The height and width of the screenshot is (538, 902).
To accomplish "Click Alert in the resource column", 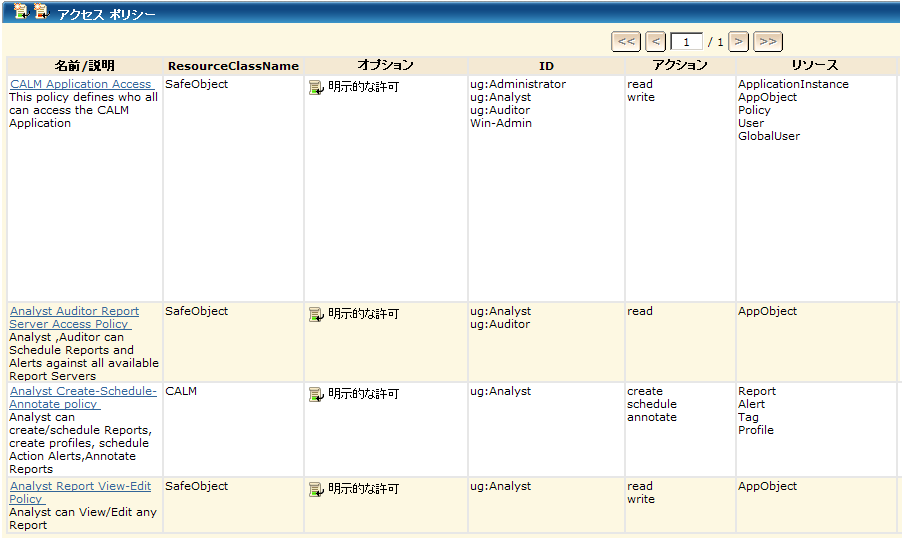I will (x=751, y=405).
